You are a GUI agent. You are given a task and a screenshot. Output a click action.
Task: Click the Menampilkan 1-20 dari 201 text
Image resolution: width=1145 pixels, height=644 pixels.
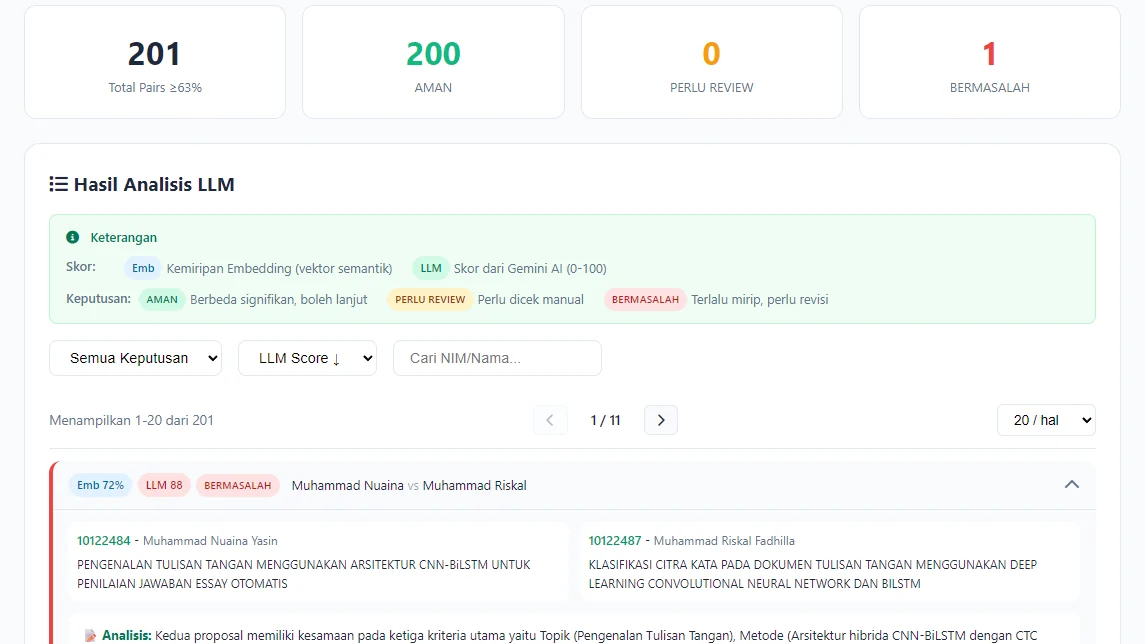point(131,421)
